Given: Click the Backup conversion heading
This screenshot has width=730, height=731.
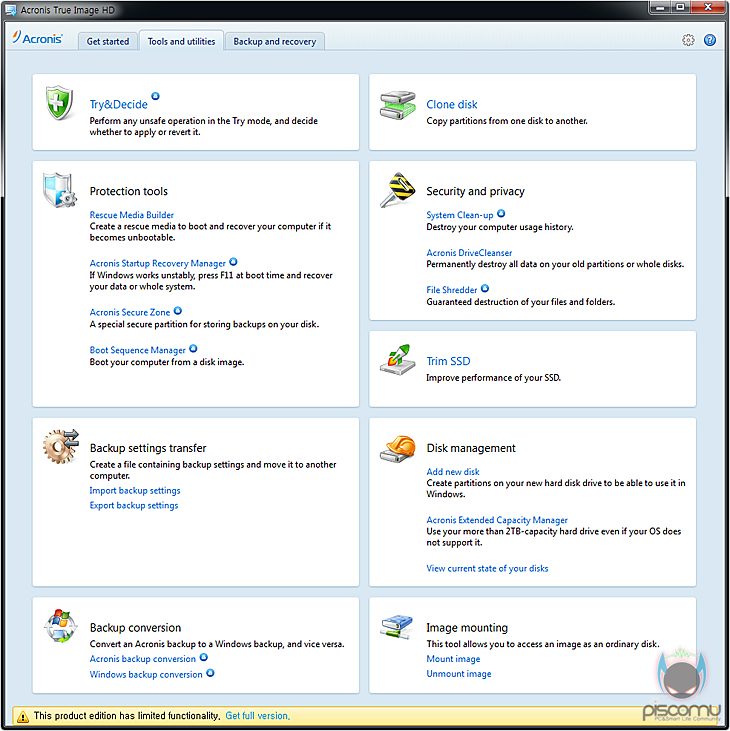Looking at the screenshot, I should coord(135,628).
